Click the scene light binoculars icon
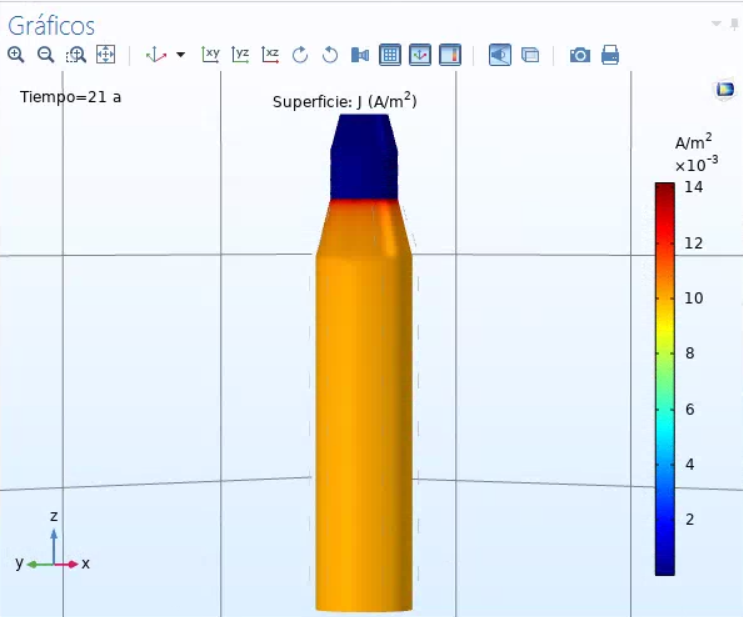Viewport: 743px width, 617px height. point(360,55)
